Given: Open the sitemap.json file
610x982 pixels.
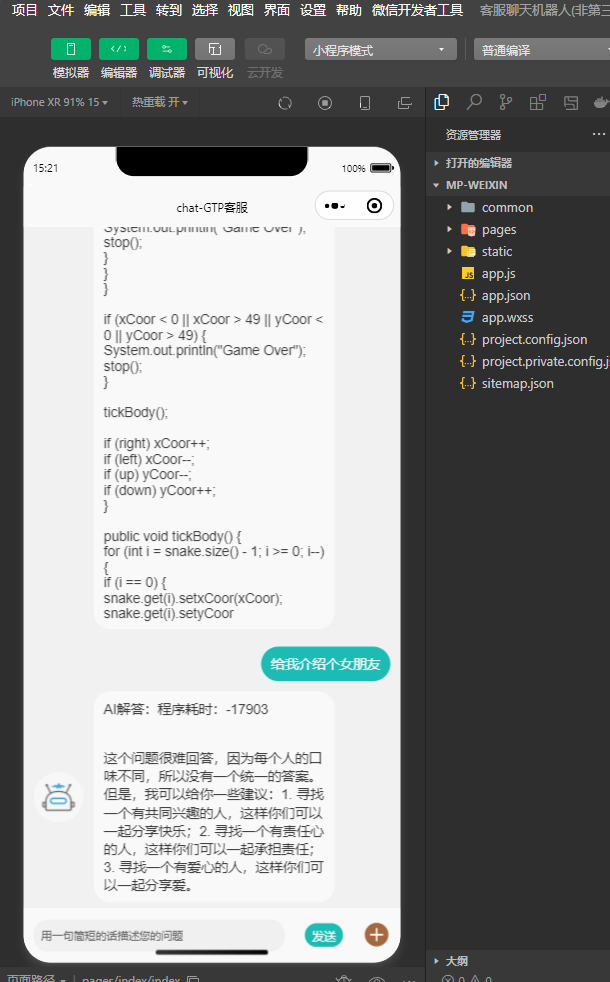Looking at the screenshot, I should pyautogui.click(x=518, y=383).
